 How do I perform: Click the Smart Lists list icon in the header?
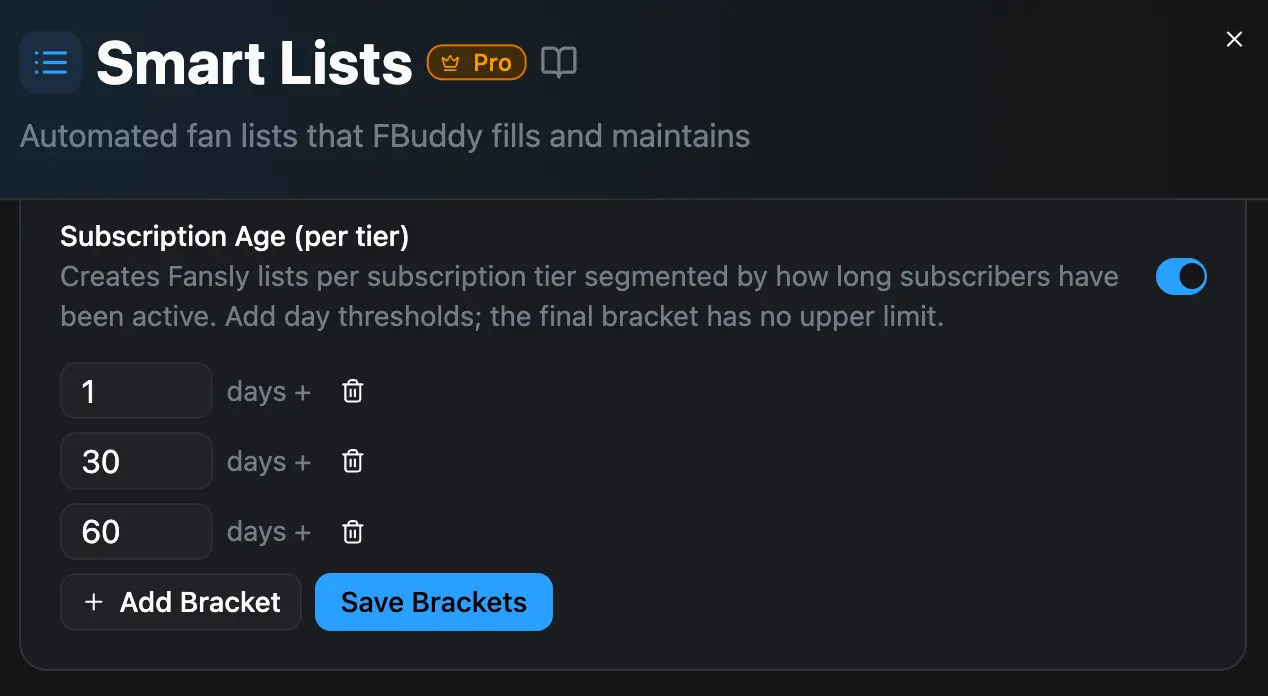pyautogui.click(x=50, y=61)
